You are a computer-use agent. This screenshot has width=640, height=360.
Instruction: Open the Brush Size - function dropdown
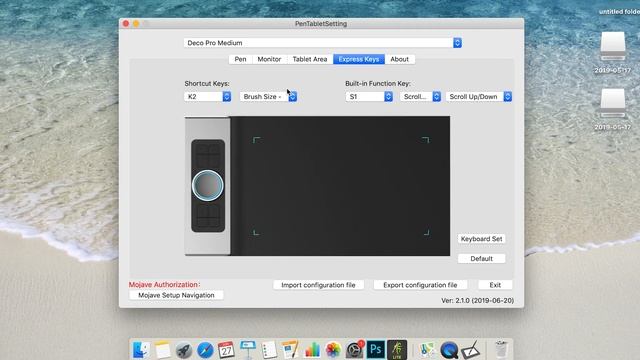(x=268, y=97)
